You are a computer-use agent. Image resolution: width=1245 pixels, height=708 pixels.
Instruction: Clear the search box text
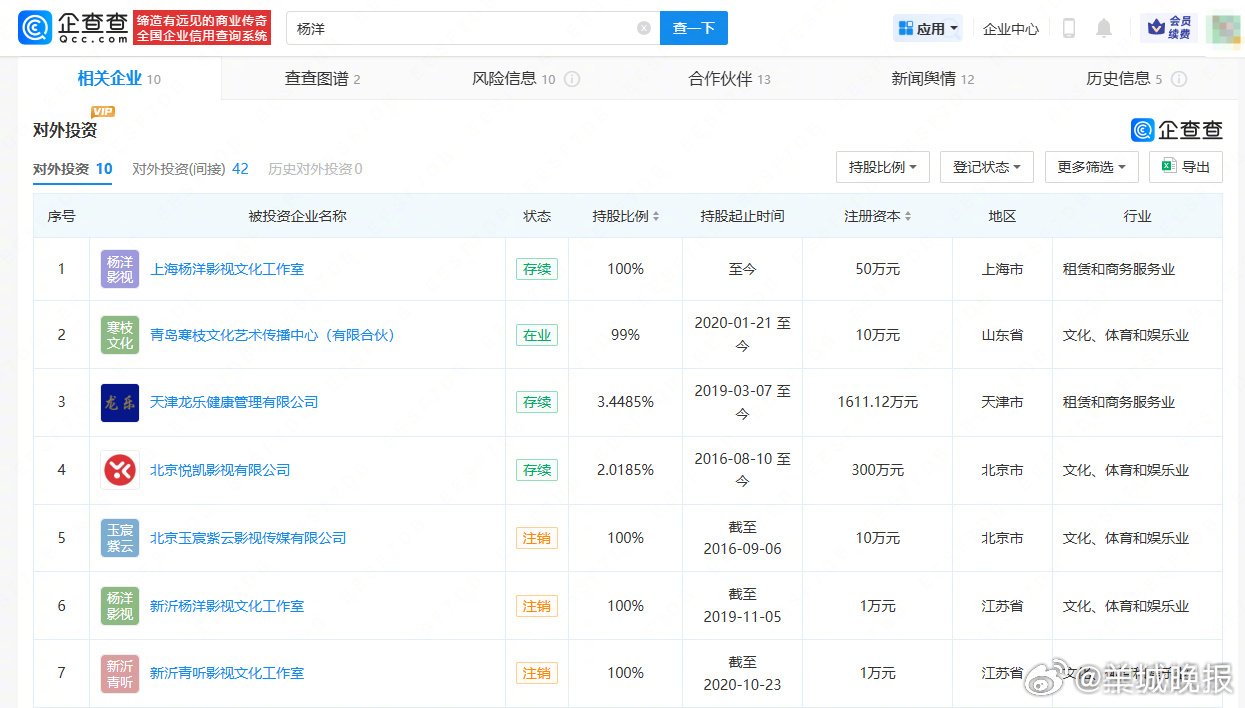[643, 29]
